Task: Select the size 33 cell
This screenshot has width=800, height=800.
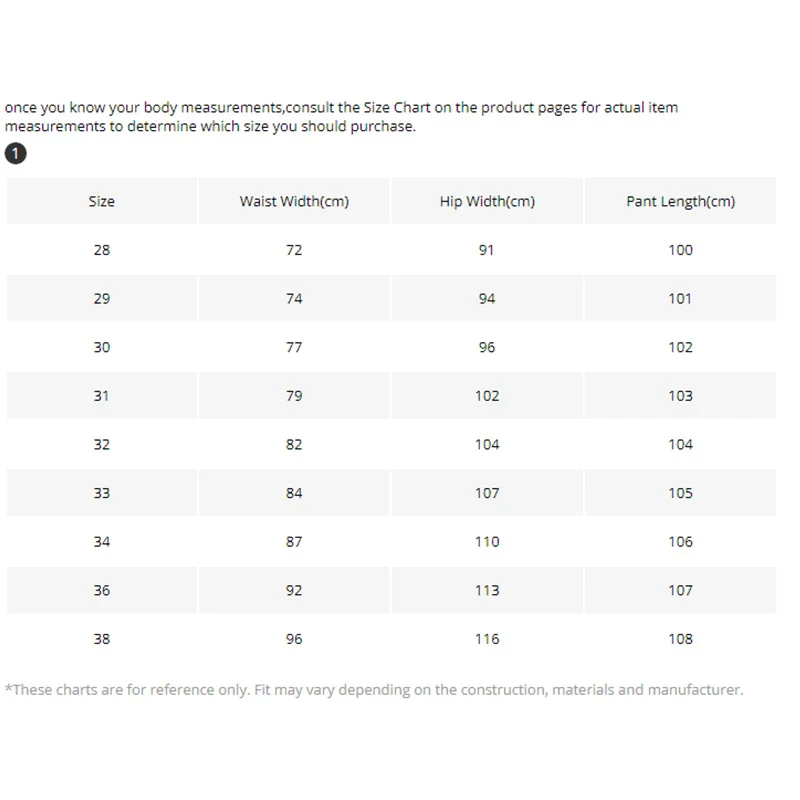Action: 102,493
